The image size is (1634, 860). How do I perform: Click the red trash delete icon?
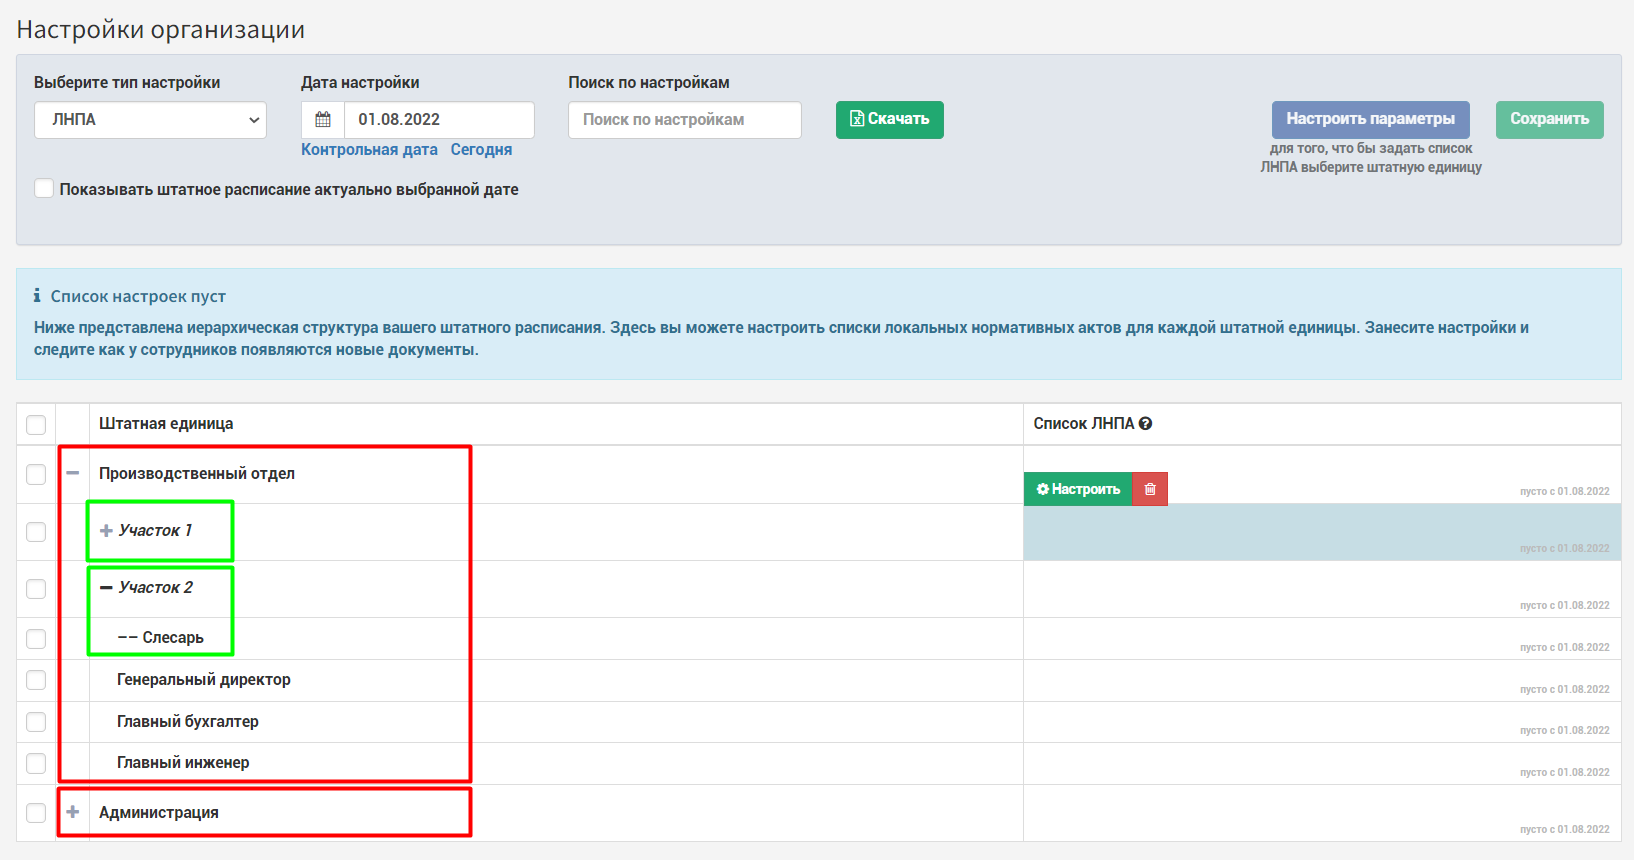click(x=1150, y=489)
